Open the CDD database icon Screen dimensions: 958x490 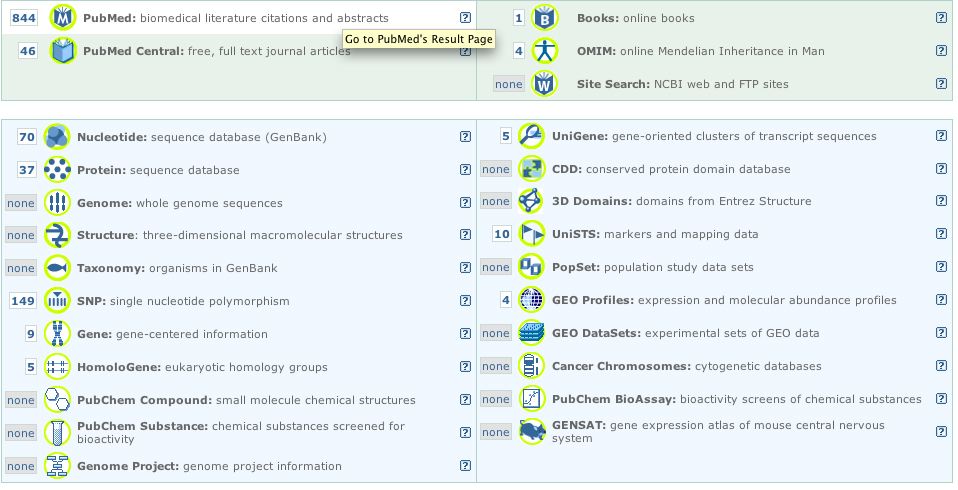532,169
